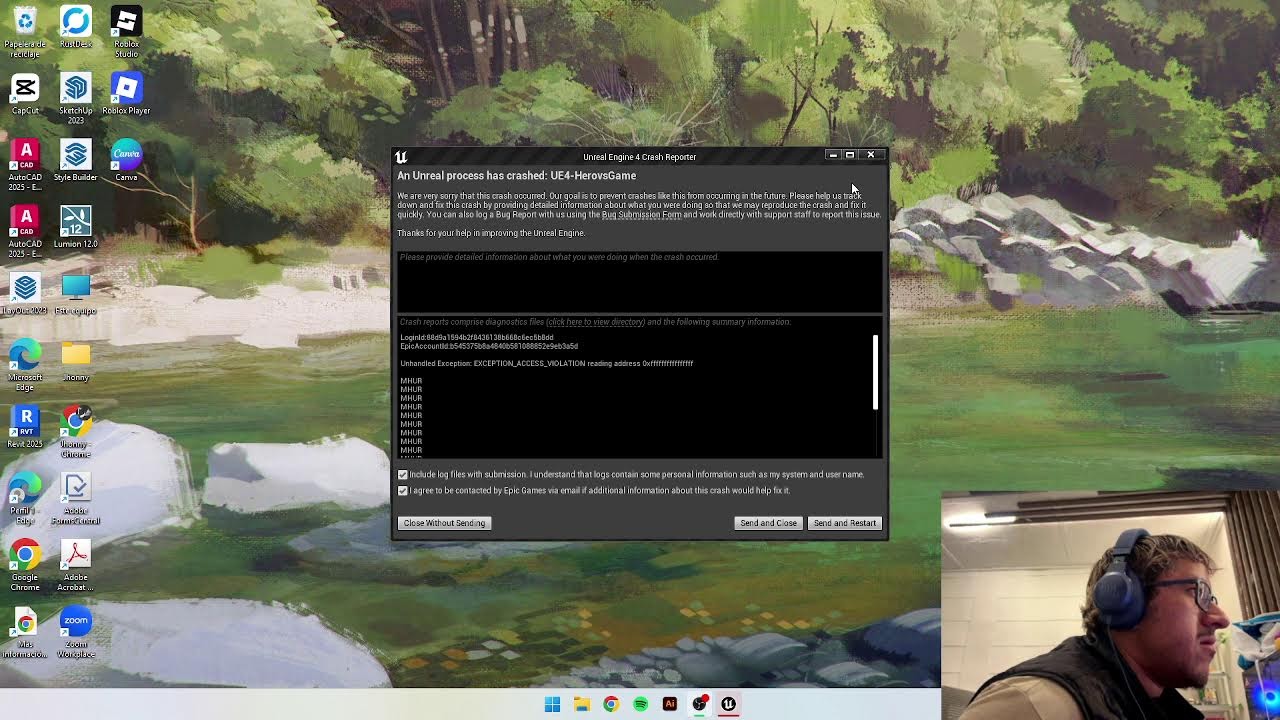
Task: Follow the 'click here to view directory' link
Action: point(596,322)
